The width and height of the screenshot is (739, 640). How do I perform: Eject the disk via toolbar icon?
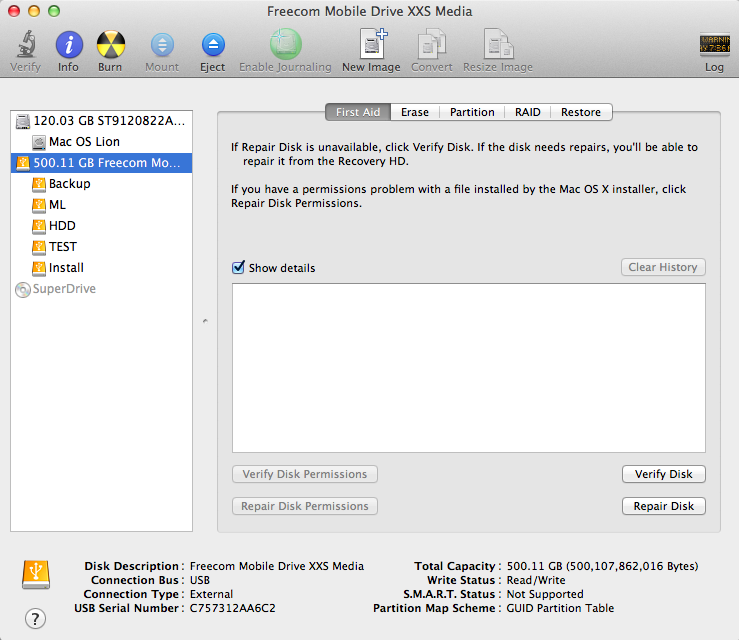pos(213,45)
